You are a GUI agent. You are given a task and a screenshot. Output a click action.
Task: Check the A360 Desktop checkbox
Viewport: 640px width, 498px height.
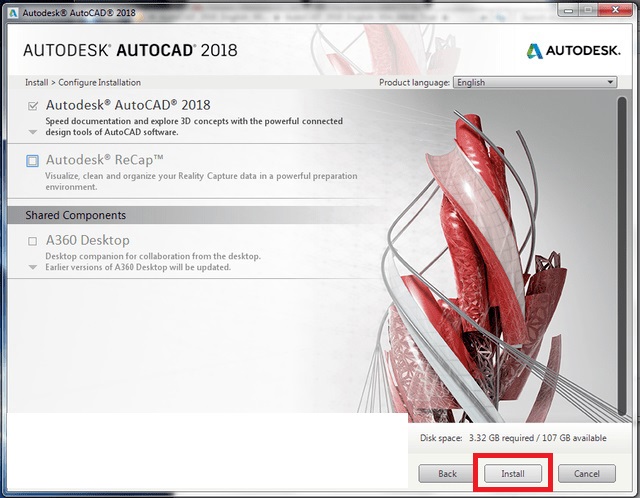(x=32, y=241)
